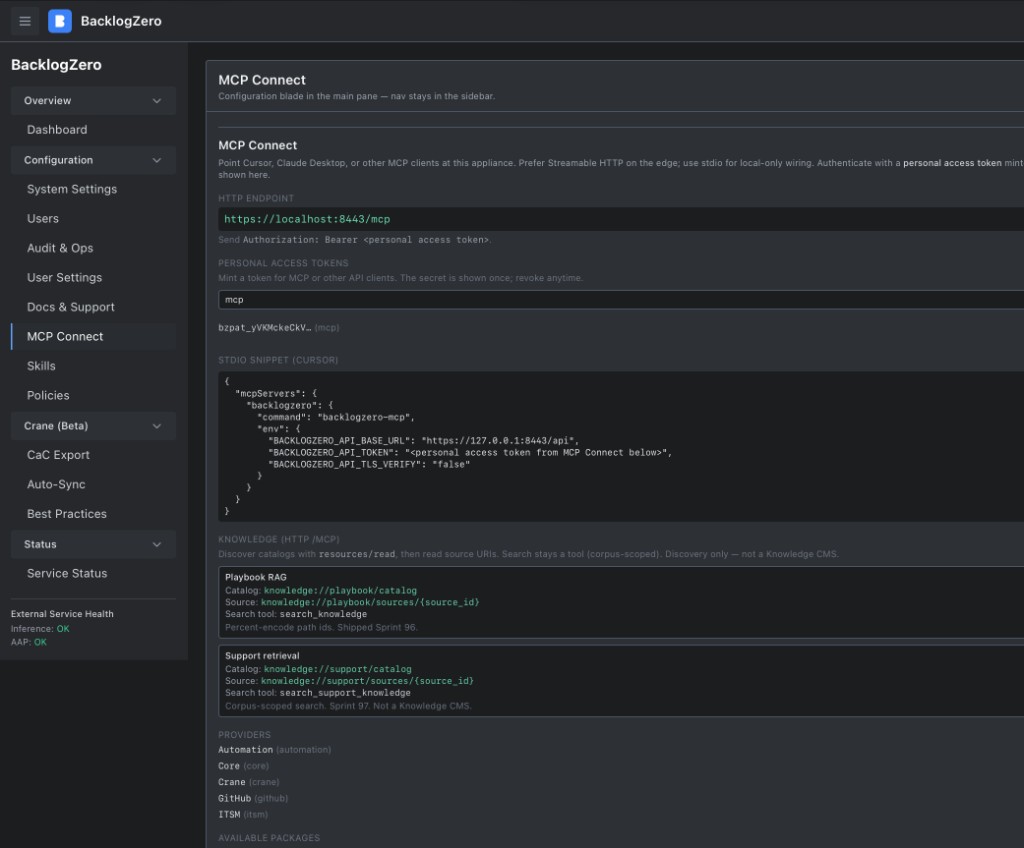Collapse the Overview section chevron
This screenshot has width=1024, height=848.
(157, 101)
